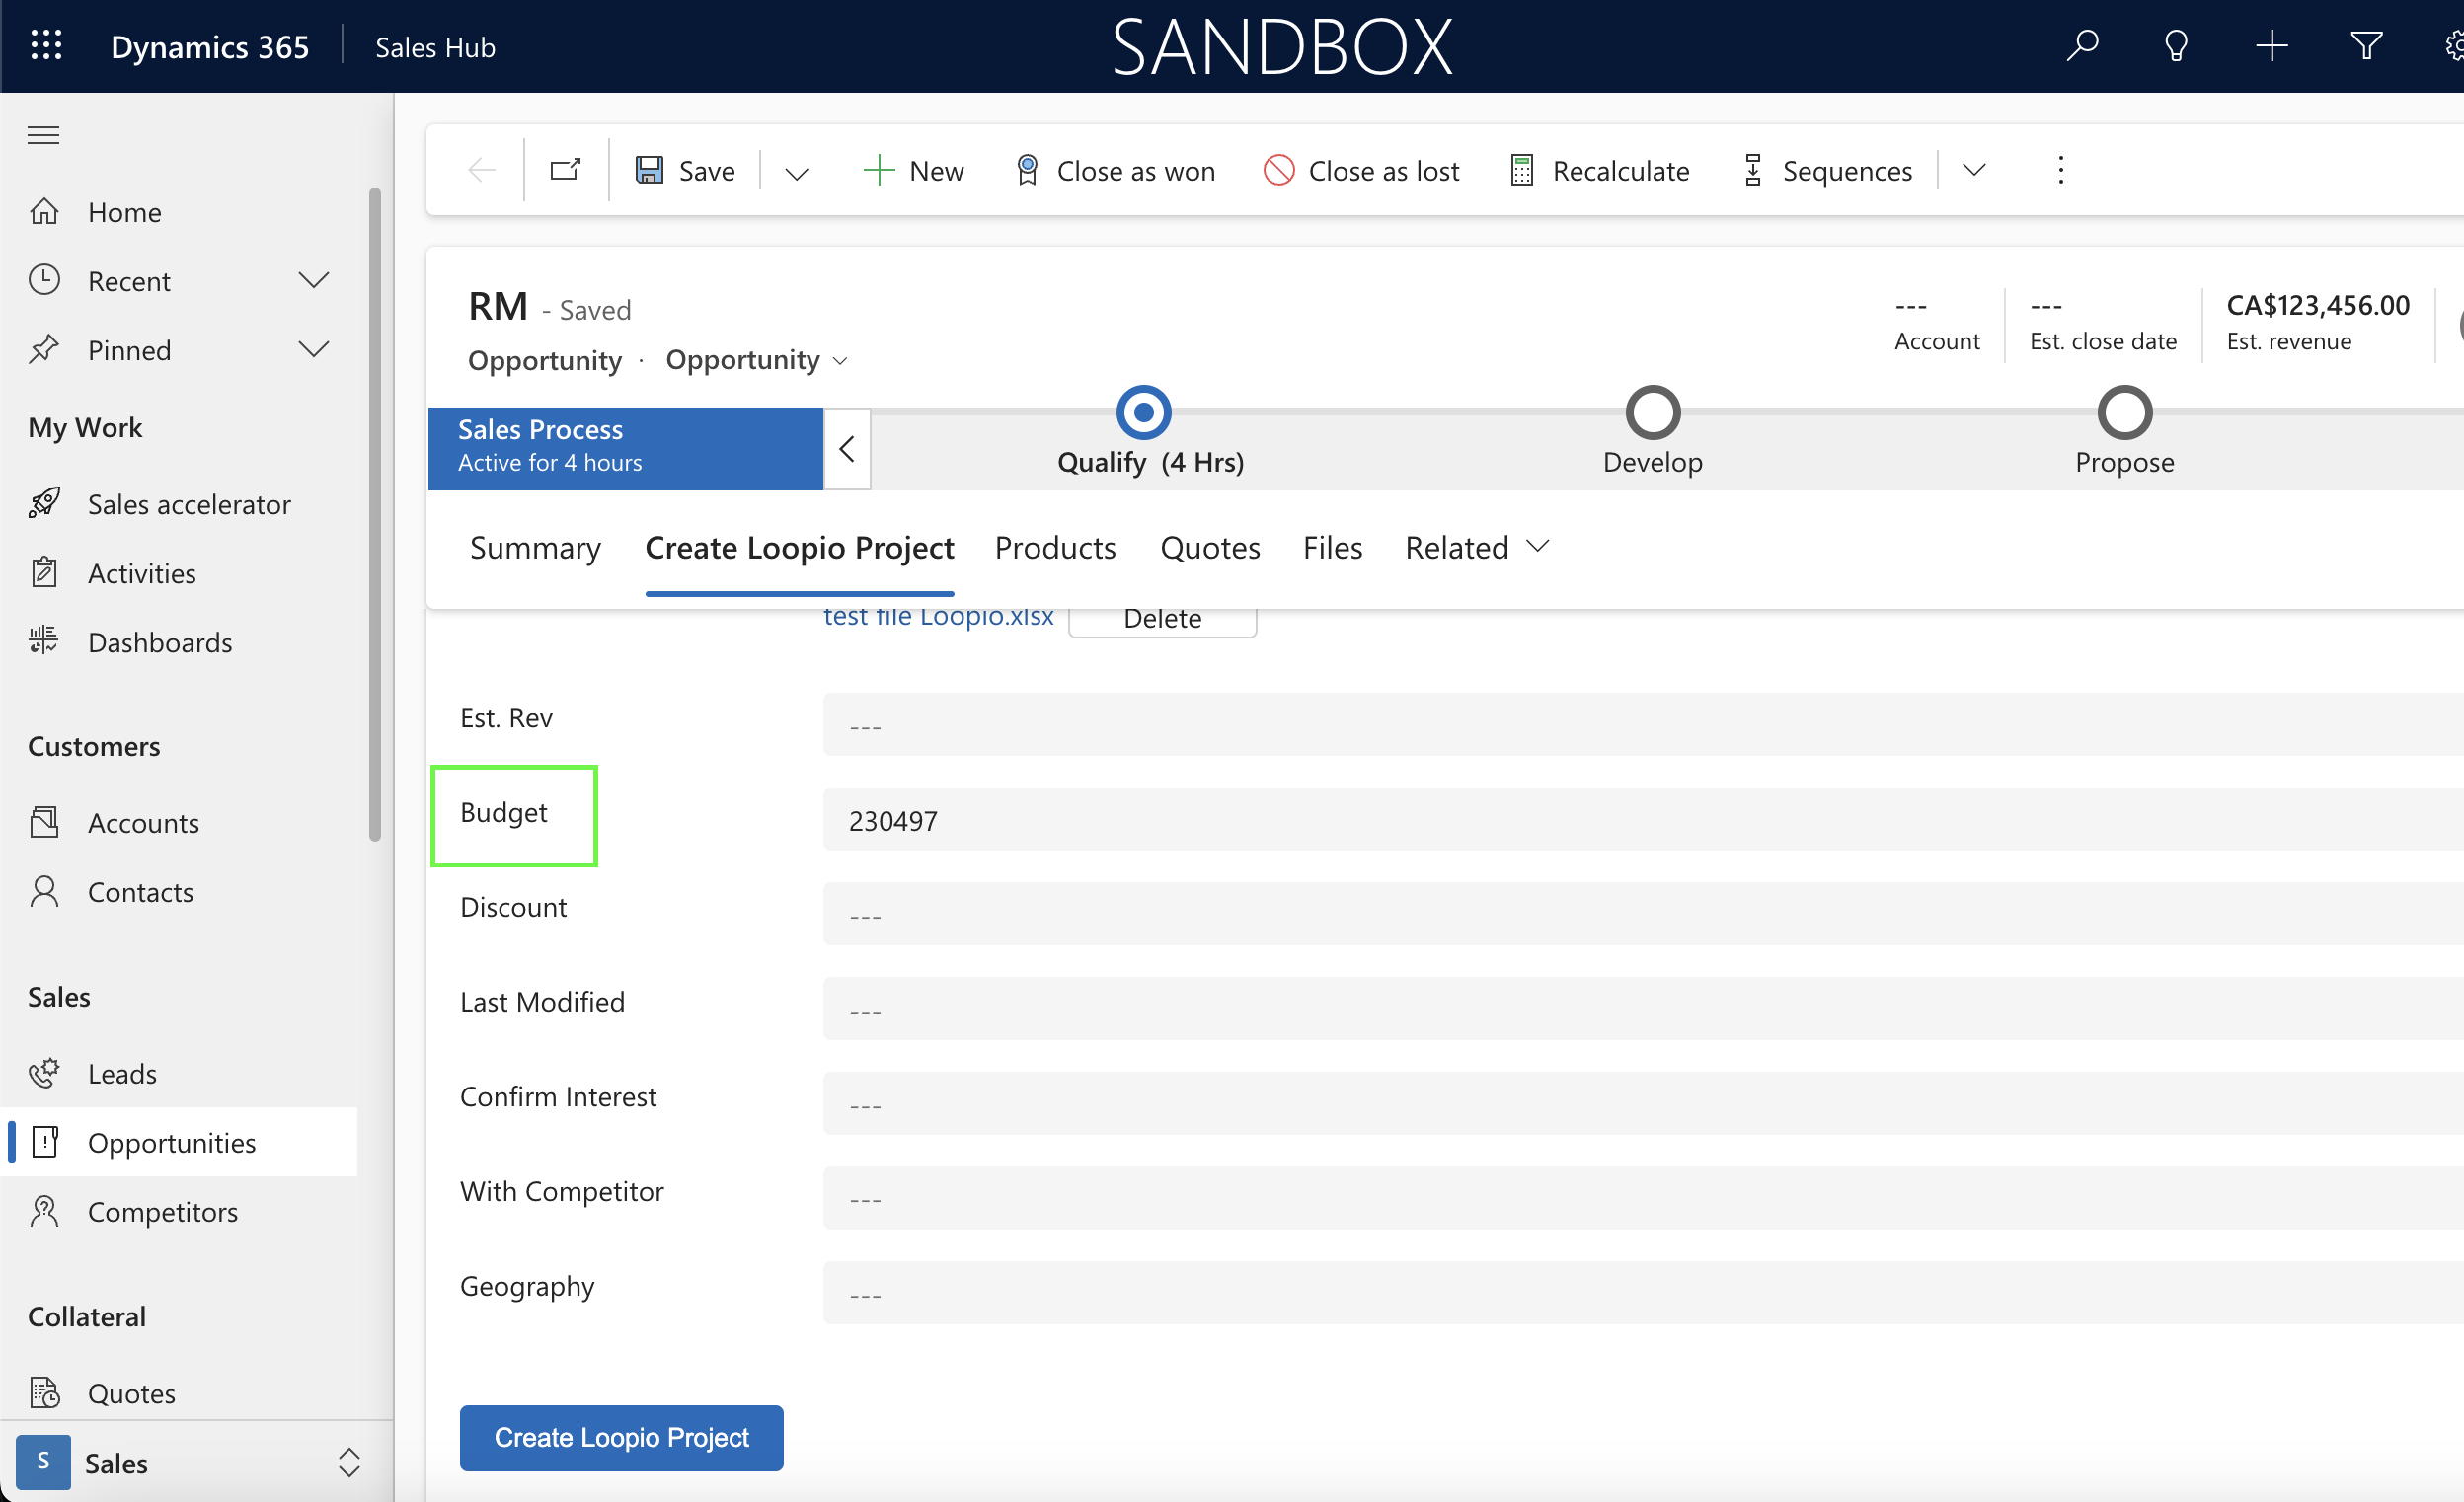Click the Pinned pin icon
This screenshot has height=1502, width=2464.
44,349
